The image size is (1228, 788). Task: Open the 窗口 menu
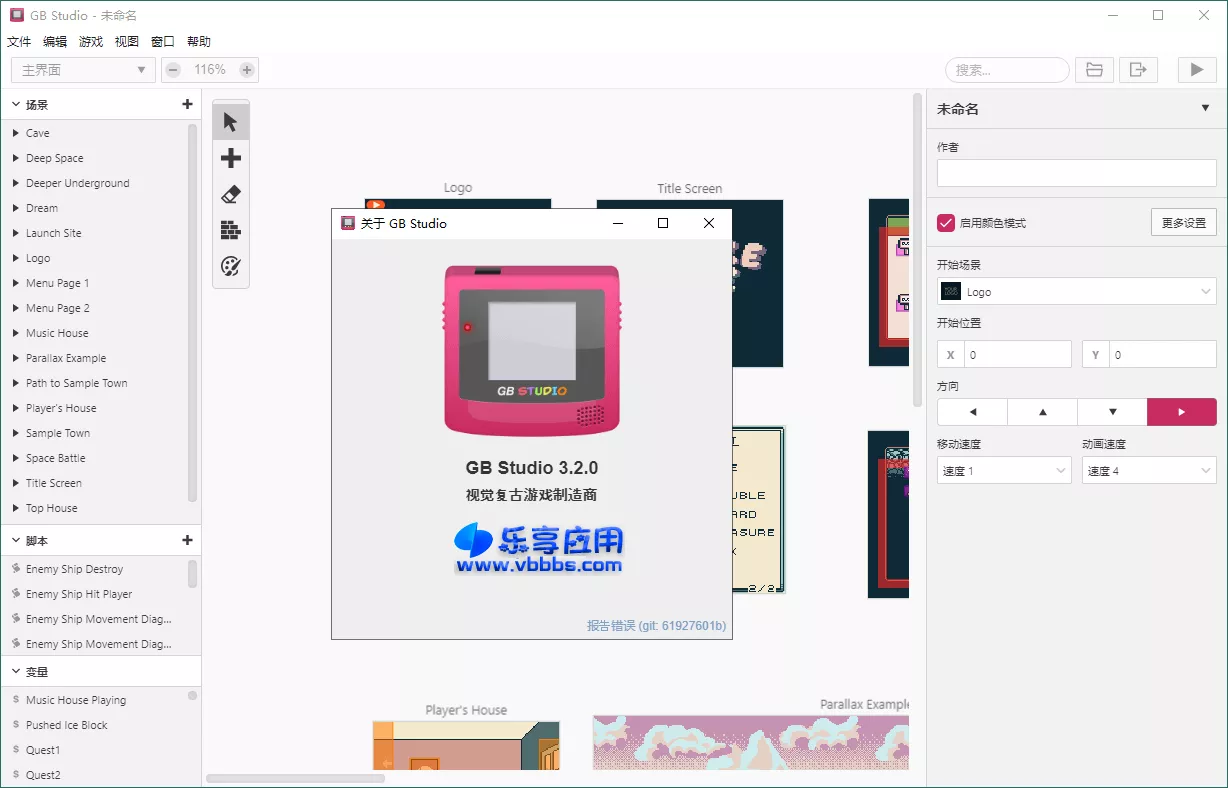(163, 42)
